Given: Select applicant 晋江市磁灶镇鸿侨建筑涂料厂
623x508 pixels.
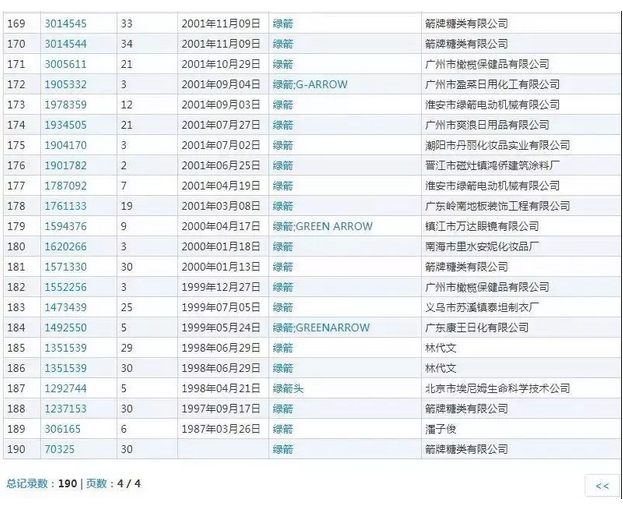Looking at the screenshot, I should [492, 165].
